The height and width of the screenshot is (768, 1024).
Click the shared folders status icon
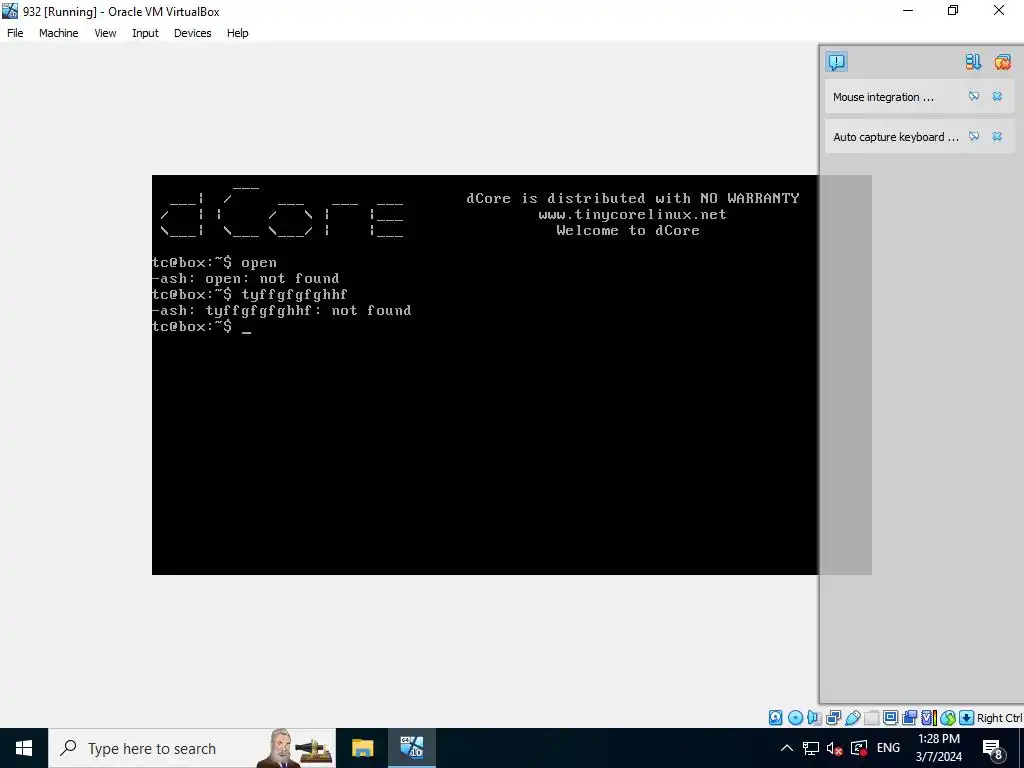click(871, 718)
